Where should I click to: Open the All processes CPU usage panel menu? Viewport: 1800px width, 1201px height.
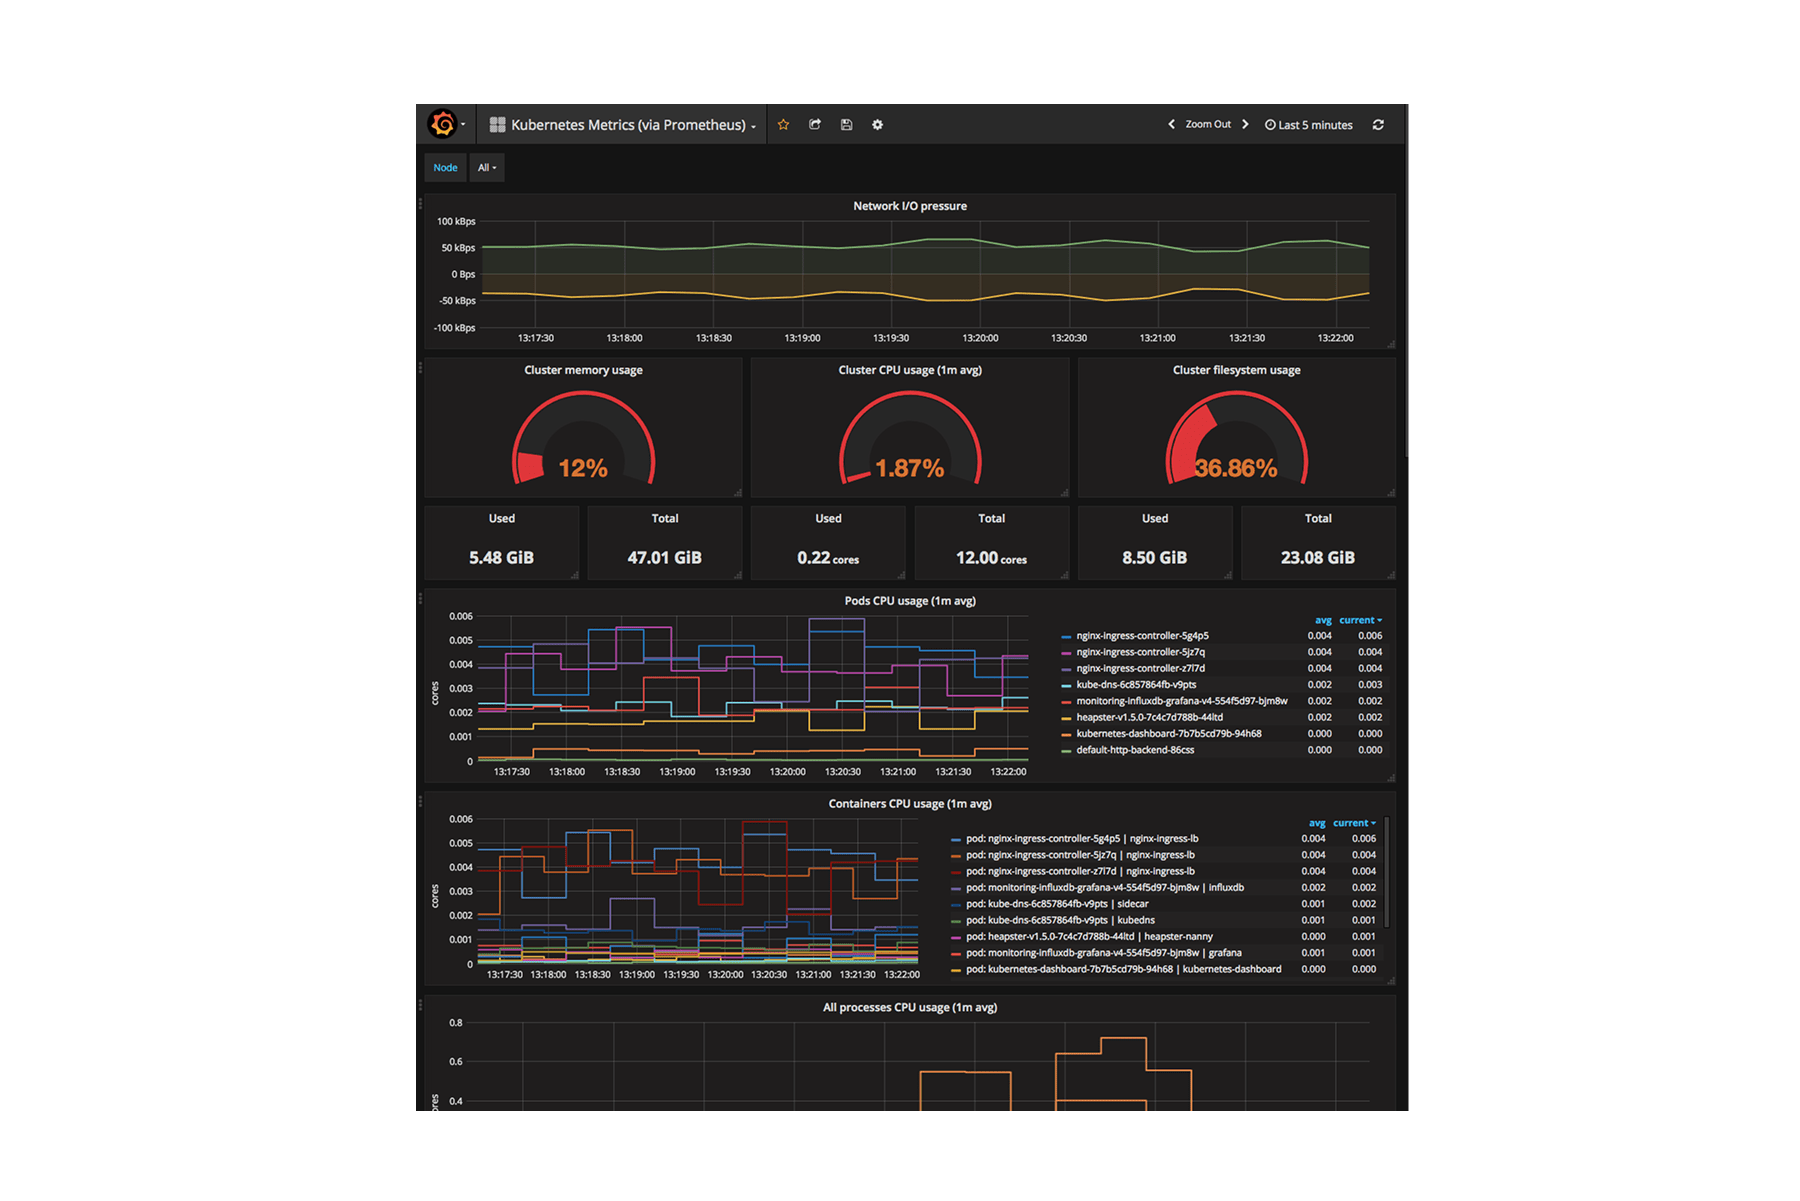(x=910, y=1008)
